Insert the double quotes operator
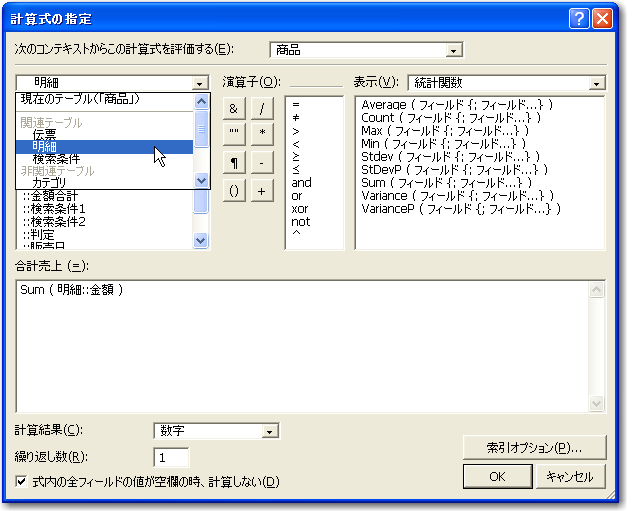Screen dimensions: 627x511 click(233, 133)
